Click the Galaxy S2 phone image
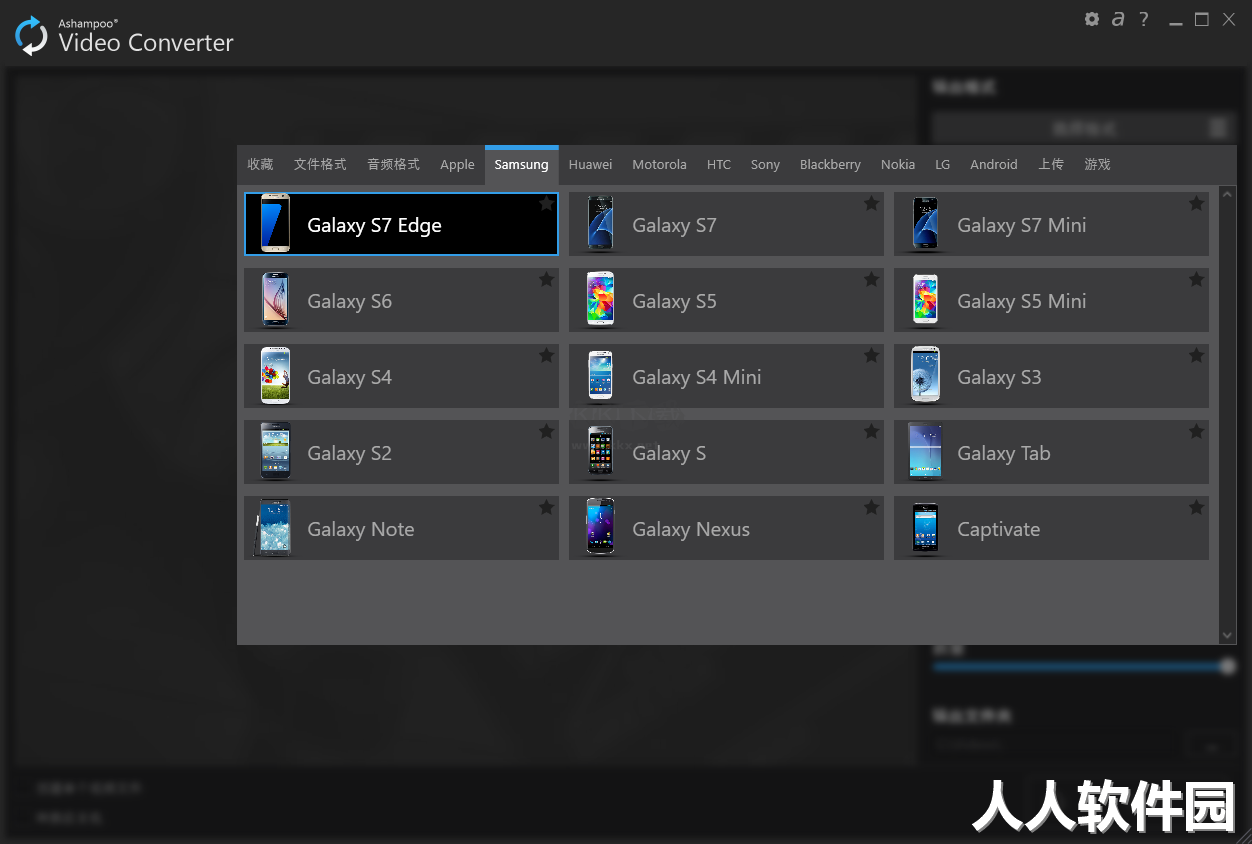The width and height of the screenshot is (1252, 844). 275,452
